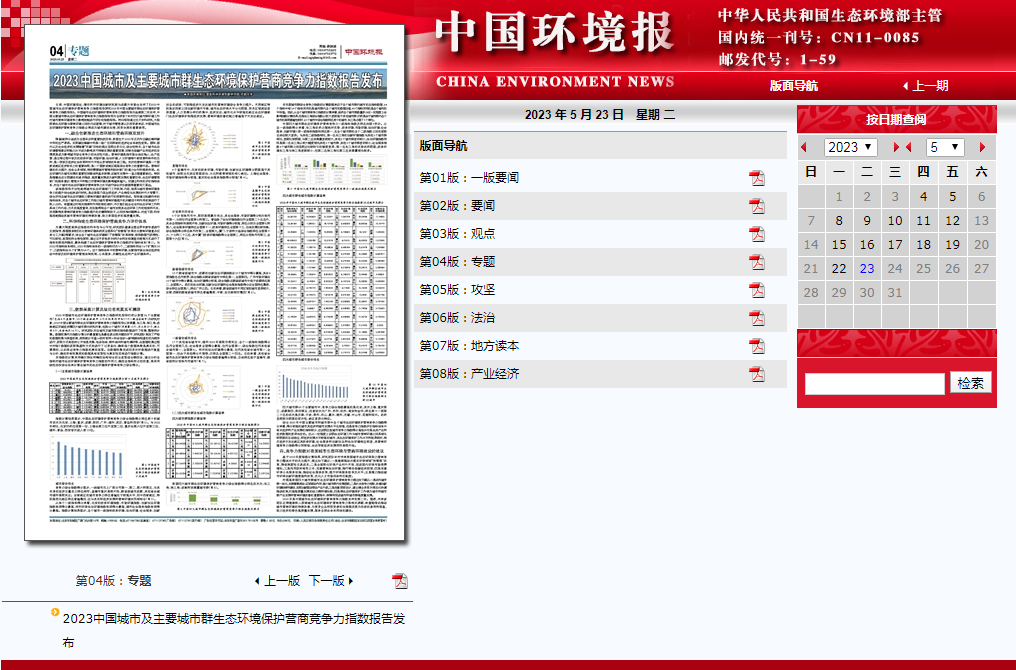
Task: Select calendar date 22
Action: coord(838,268)
